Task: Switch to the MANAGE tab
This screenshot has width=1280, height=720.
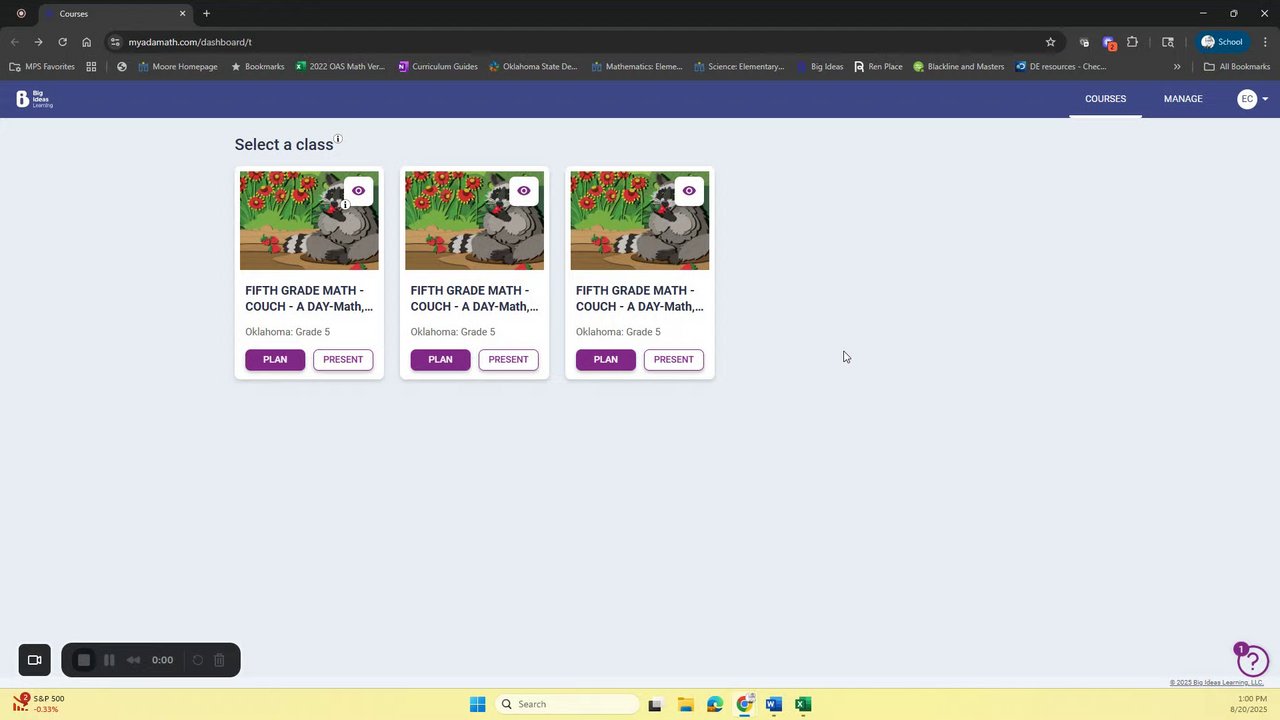Action: (x=1183, y=99)
